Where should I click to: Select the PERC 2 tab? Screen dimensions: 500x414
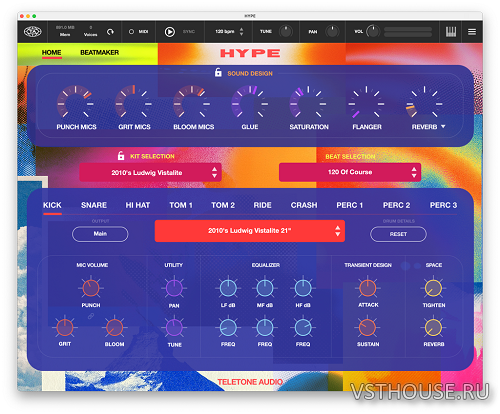click(396, 205)
